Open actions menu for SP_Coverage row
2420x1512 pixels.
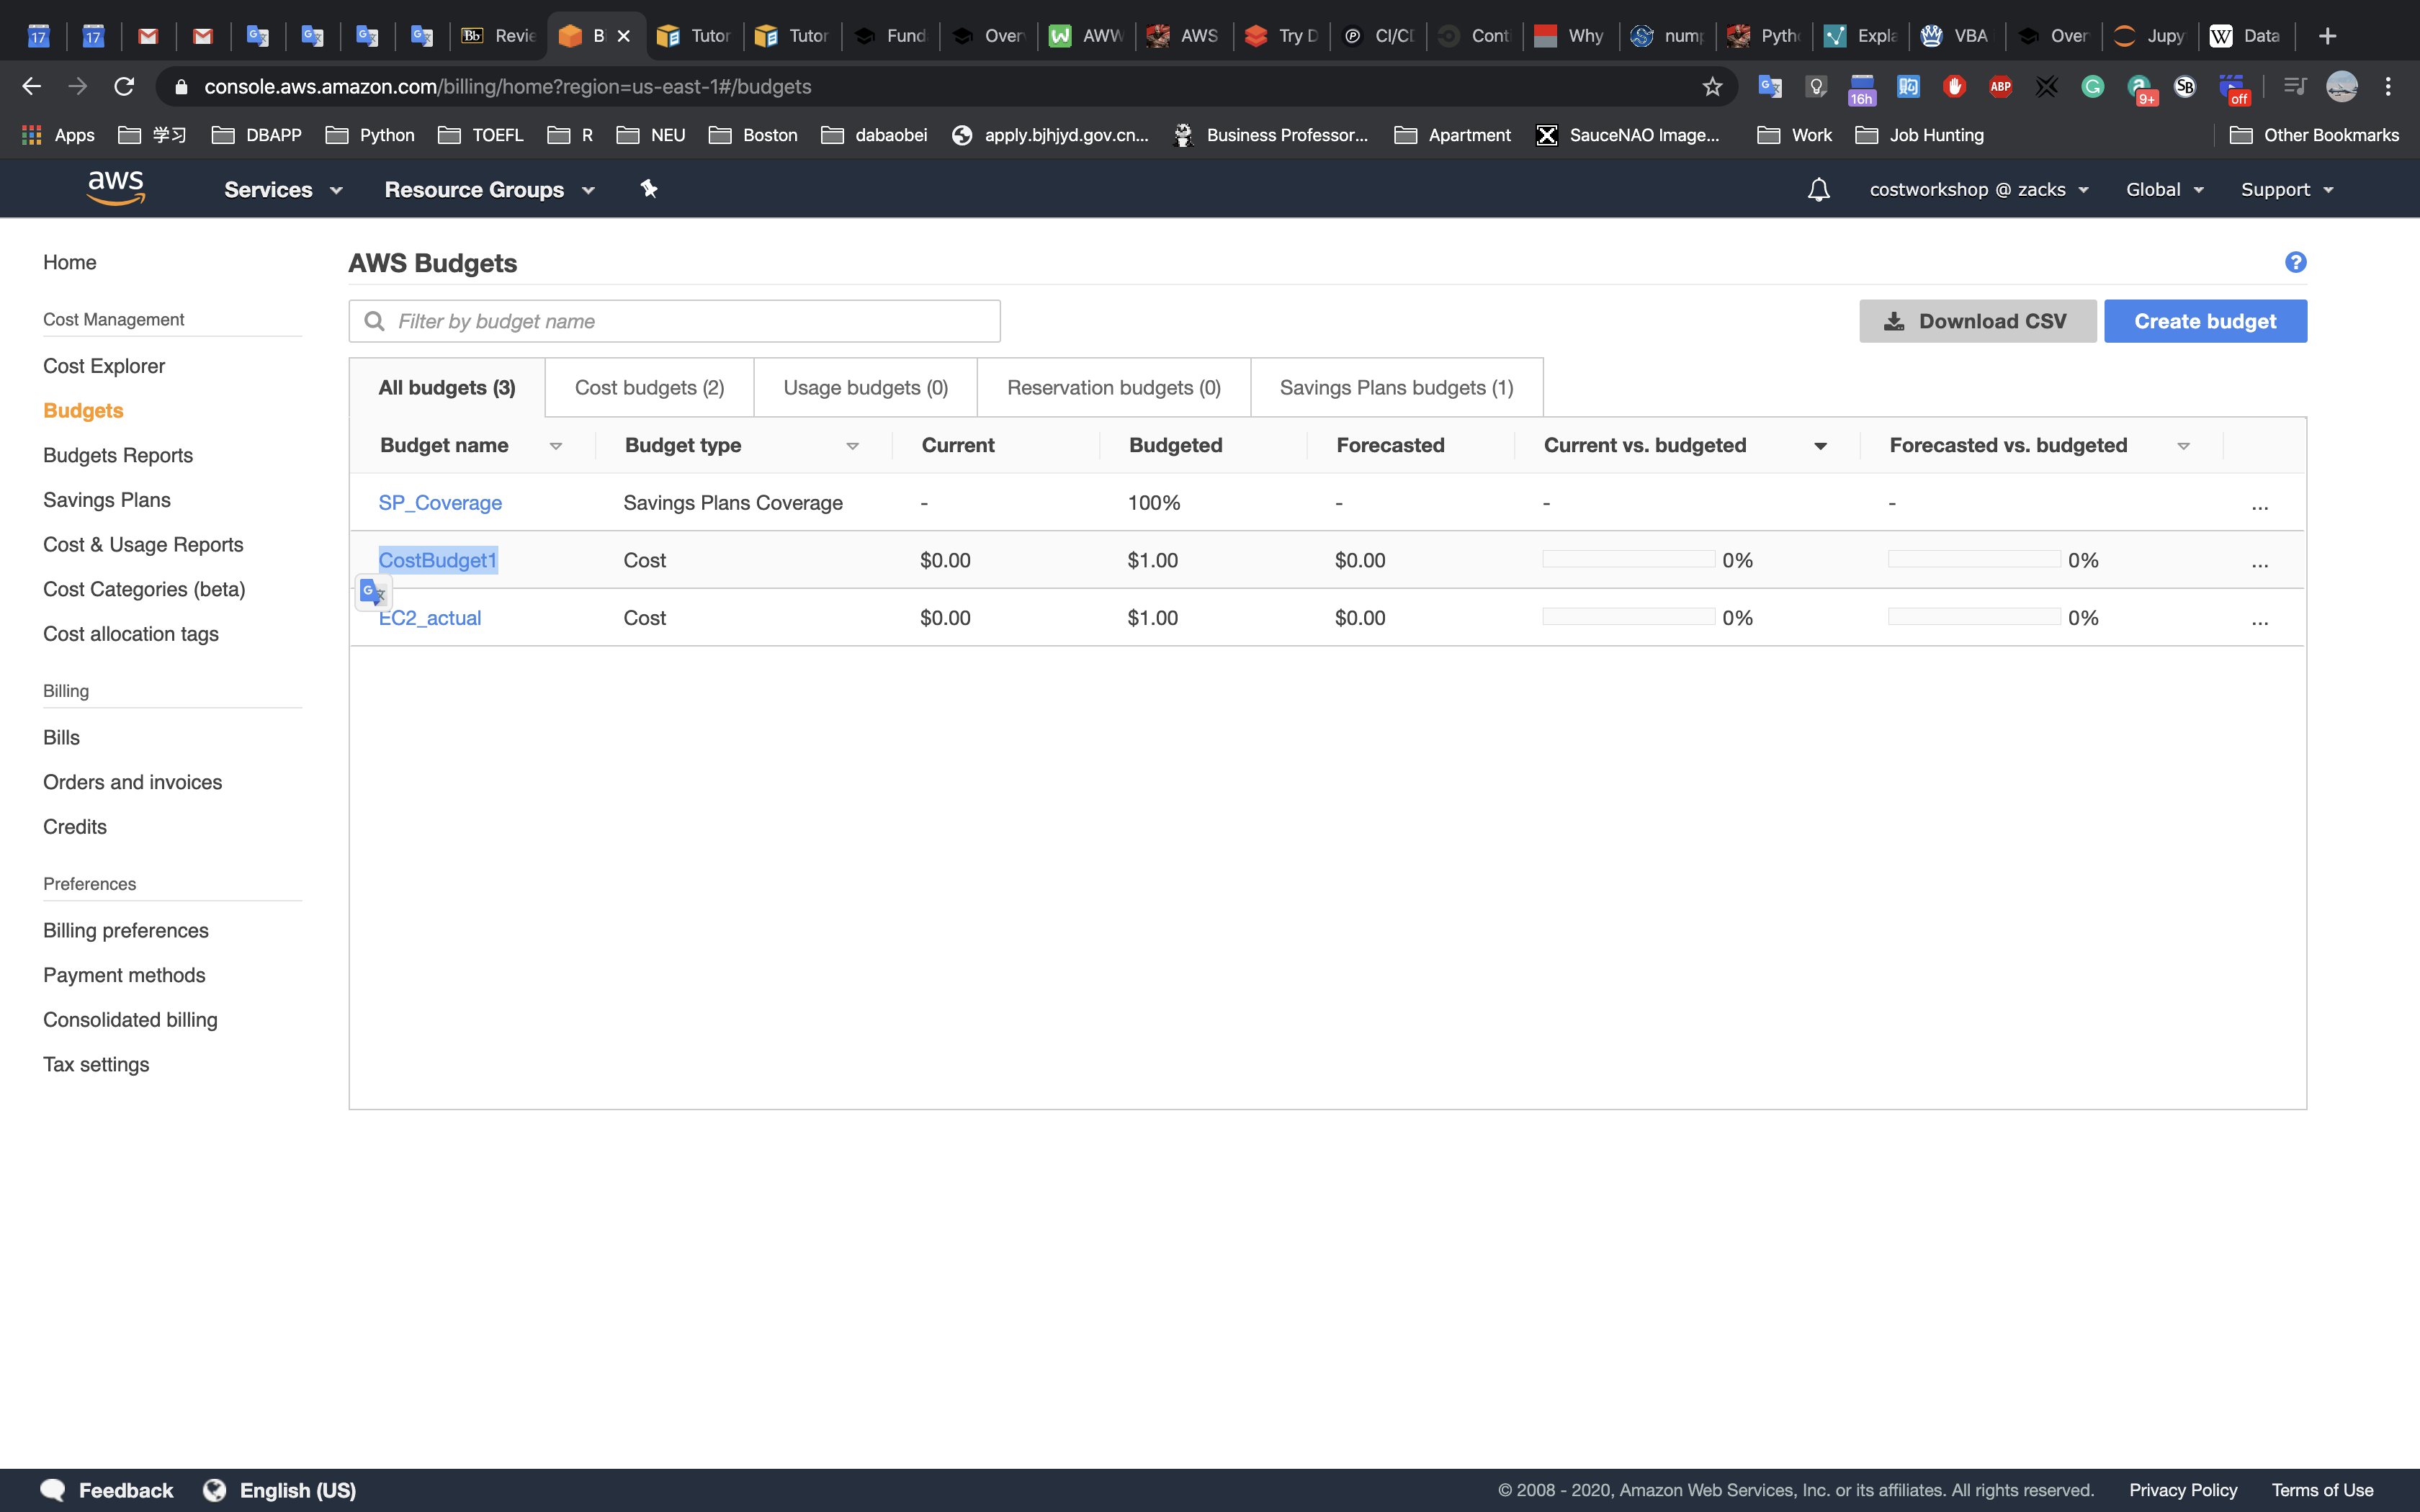tap(2259, 504)
